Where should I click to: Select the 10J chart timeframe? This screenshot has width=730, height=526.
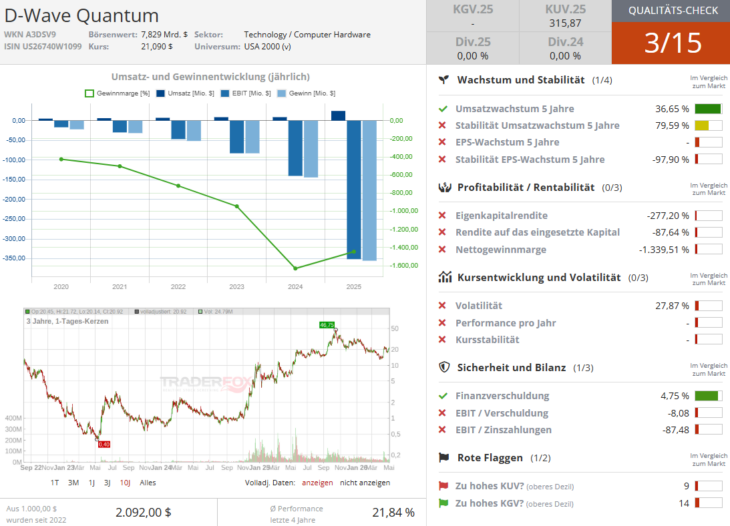tap(125, 483)
